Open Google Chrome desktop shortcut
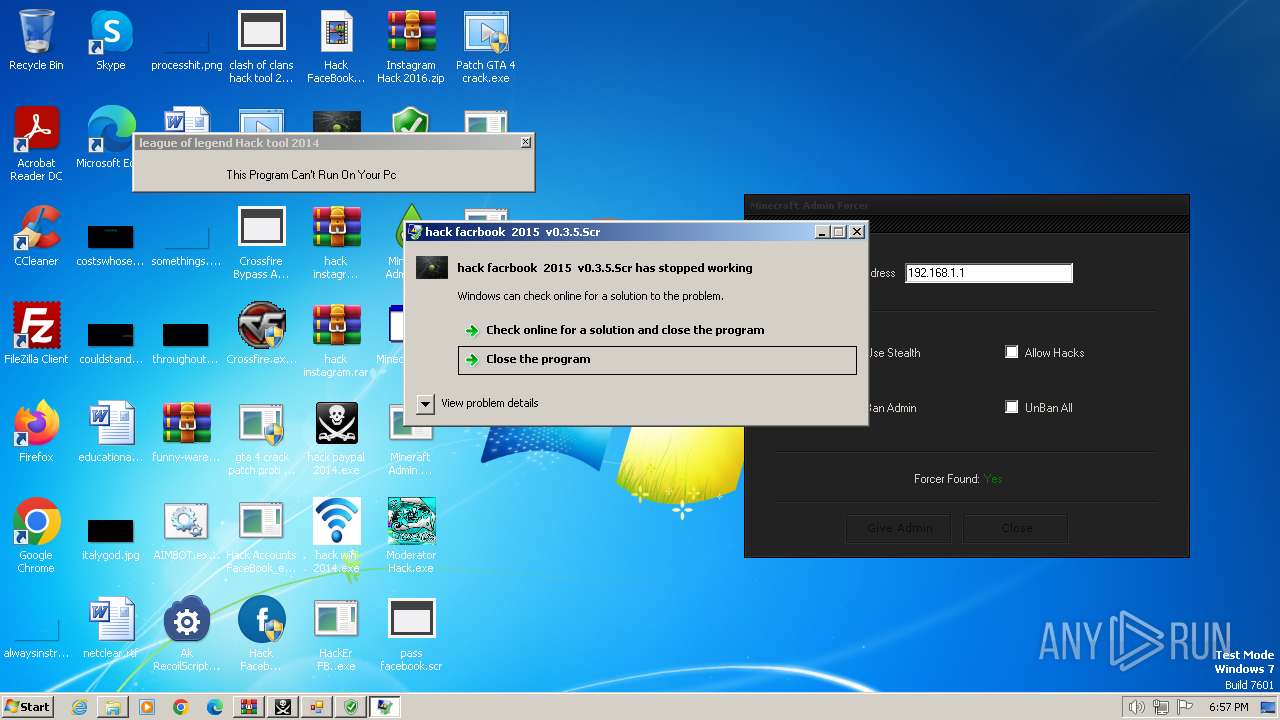Viewport: 1280px width, 720px height. [36, 536]
